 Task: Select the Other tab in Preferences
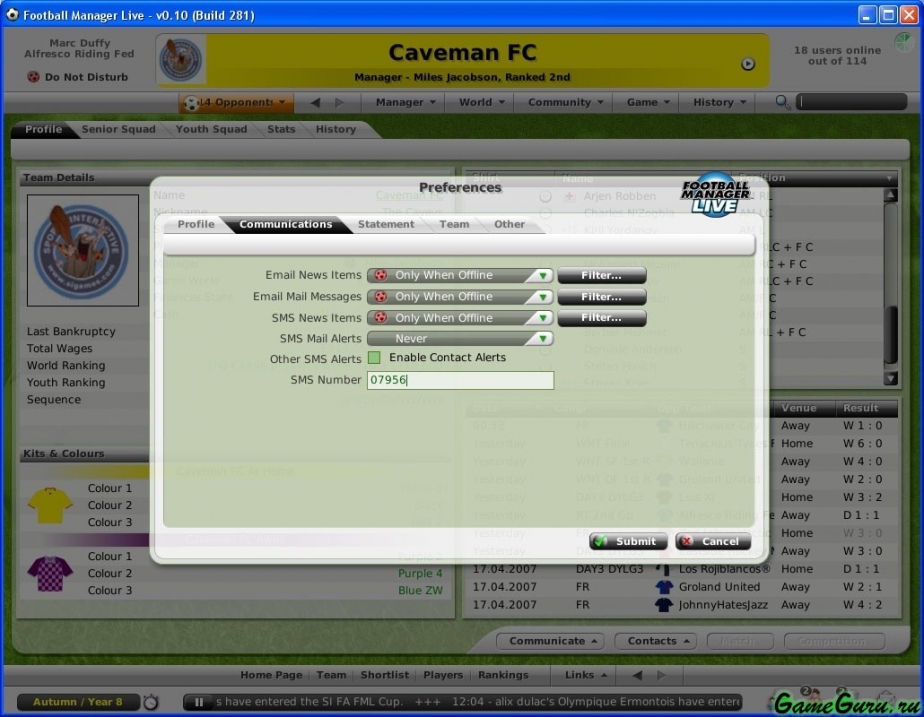[x=509, y=224]
